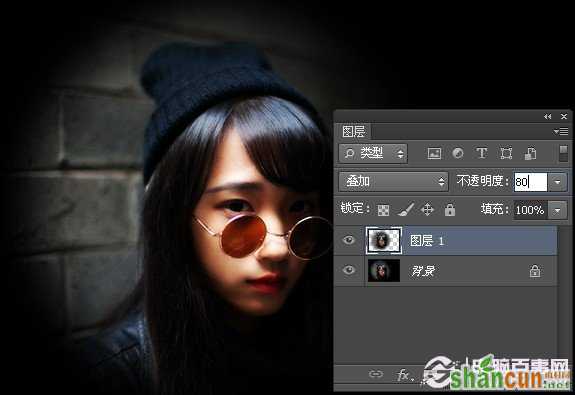The width and height of the screenshot is (575, 395).
Task: Open the 类型 filter type dropdown
Action: [373, 153]
